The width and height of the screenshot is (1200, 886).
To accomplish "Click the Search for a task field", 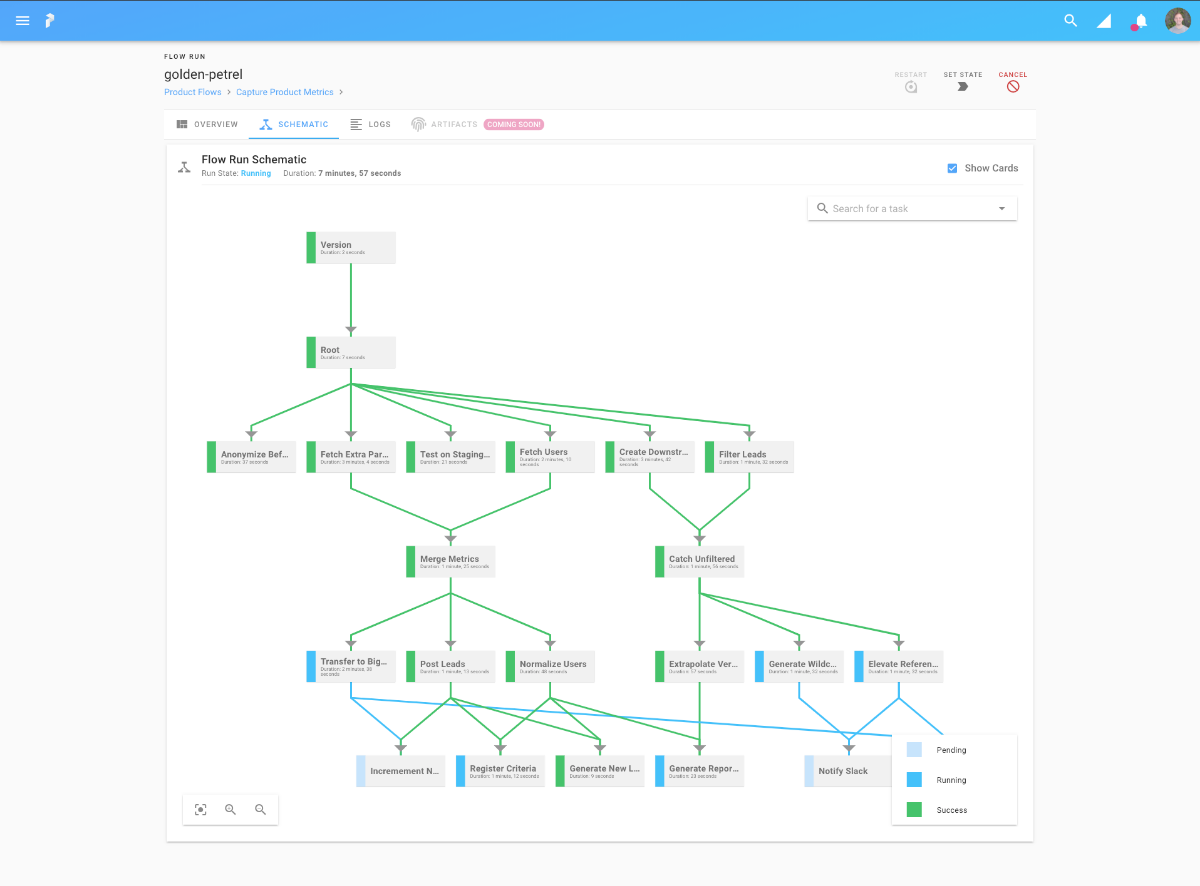I will (x=912, y=208).
